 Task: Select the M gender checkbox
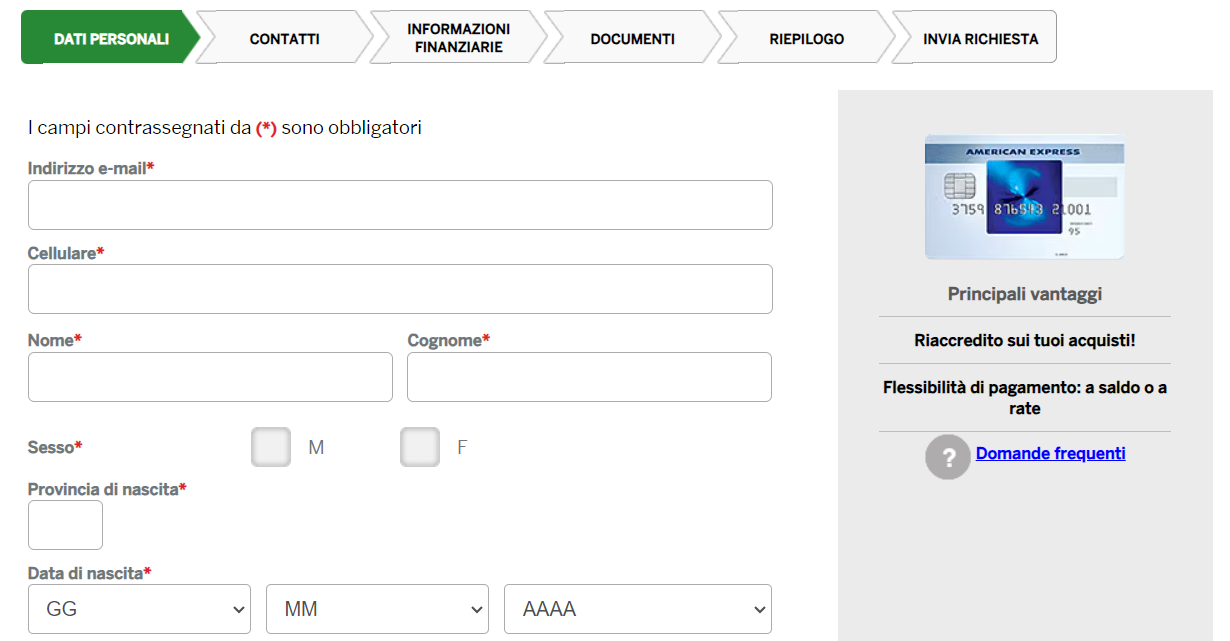click(x=271, y=447)
